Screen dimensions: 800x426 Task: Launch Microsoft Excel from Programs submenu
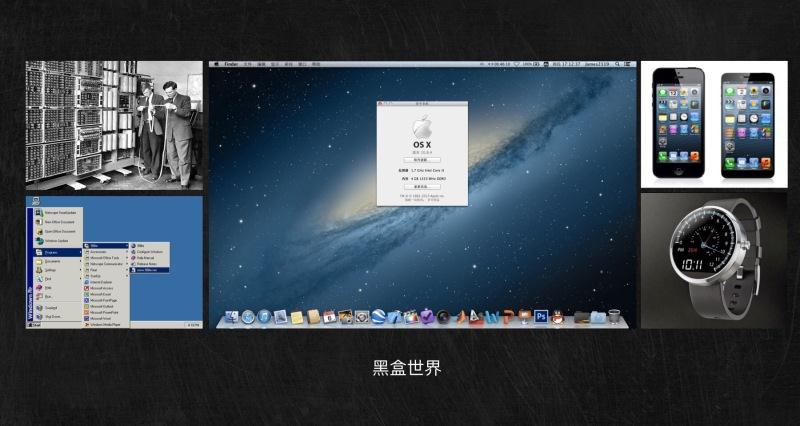tap(106, 294)
